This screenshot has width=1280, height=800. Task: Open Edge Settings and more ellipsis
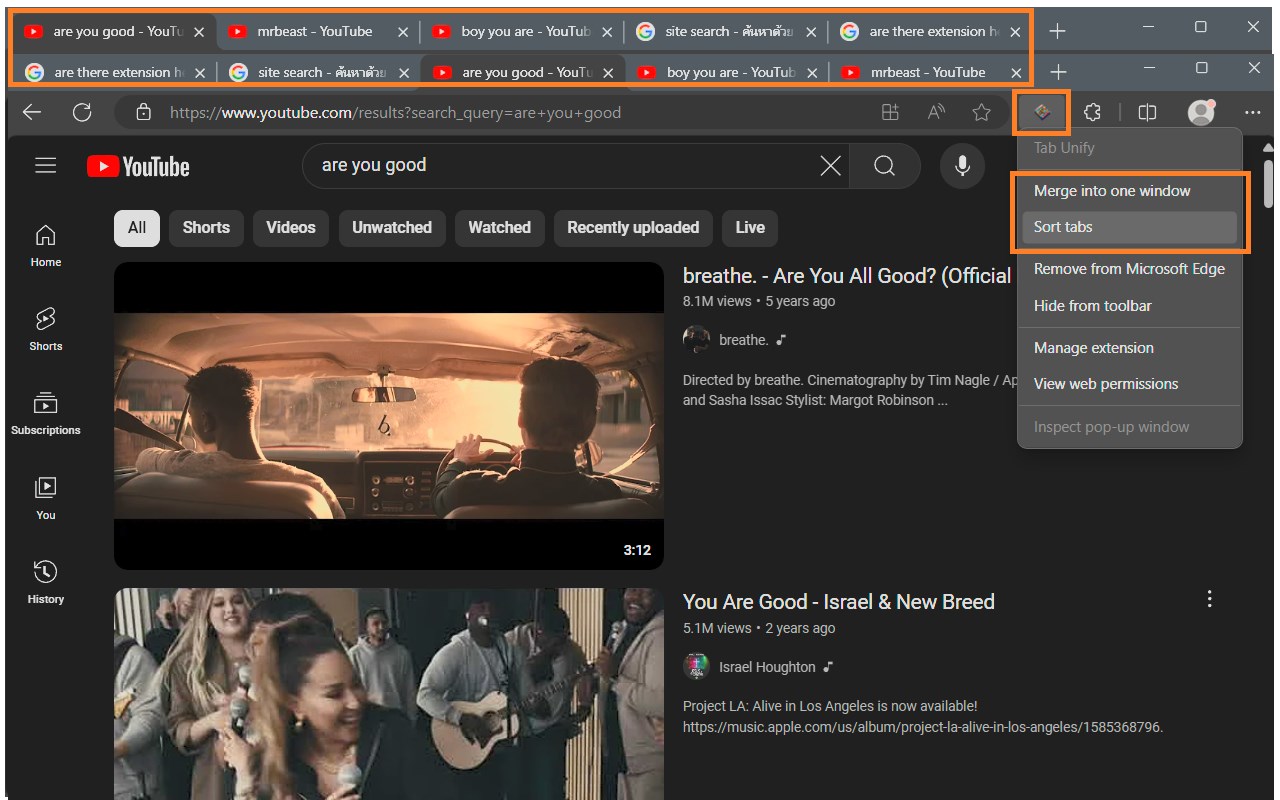(1253, 112)
